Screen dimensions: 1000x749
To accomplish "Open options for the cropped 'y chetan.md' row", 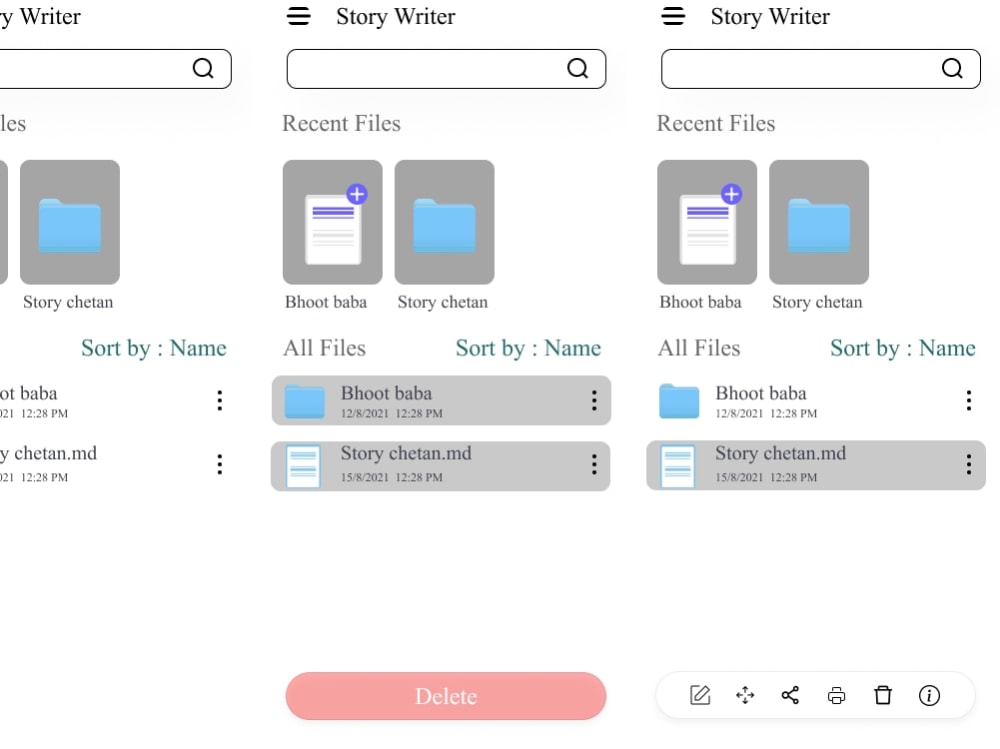I will pos(219,464).
